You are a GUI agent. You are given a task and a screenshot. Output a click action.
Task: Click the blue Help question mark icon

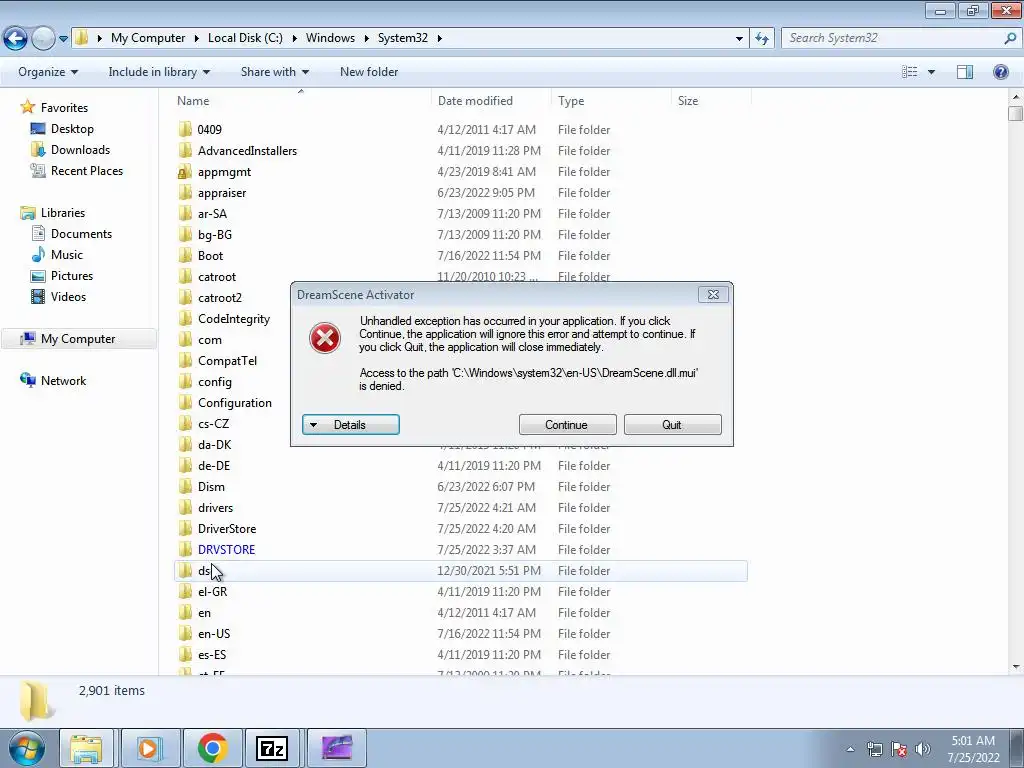pyautogui.click(x=1000, y=72)
